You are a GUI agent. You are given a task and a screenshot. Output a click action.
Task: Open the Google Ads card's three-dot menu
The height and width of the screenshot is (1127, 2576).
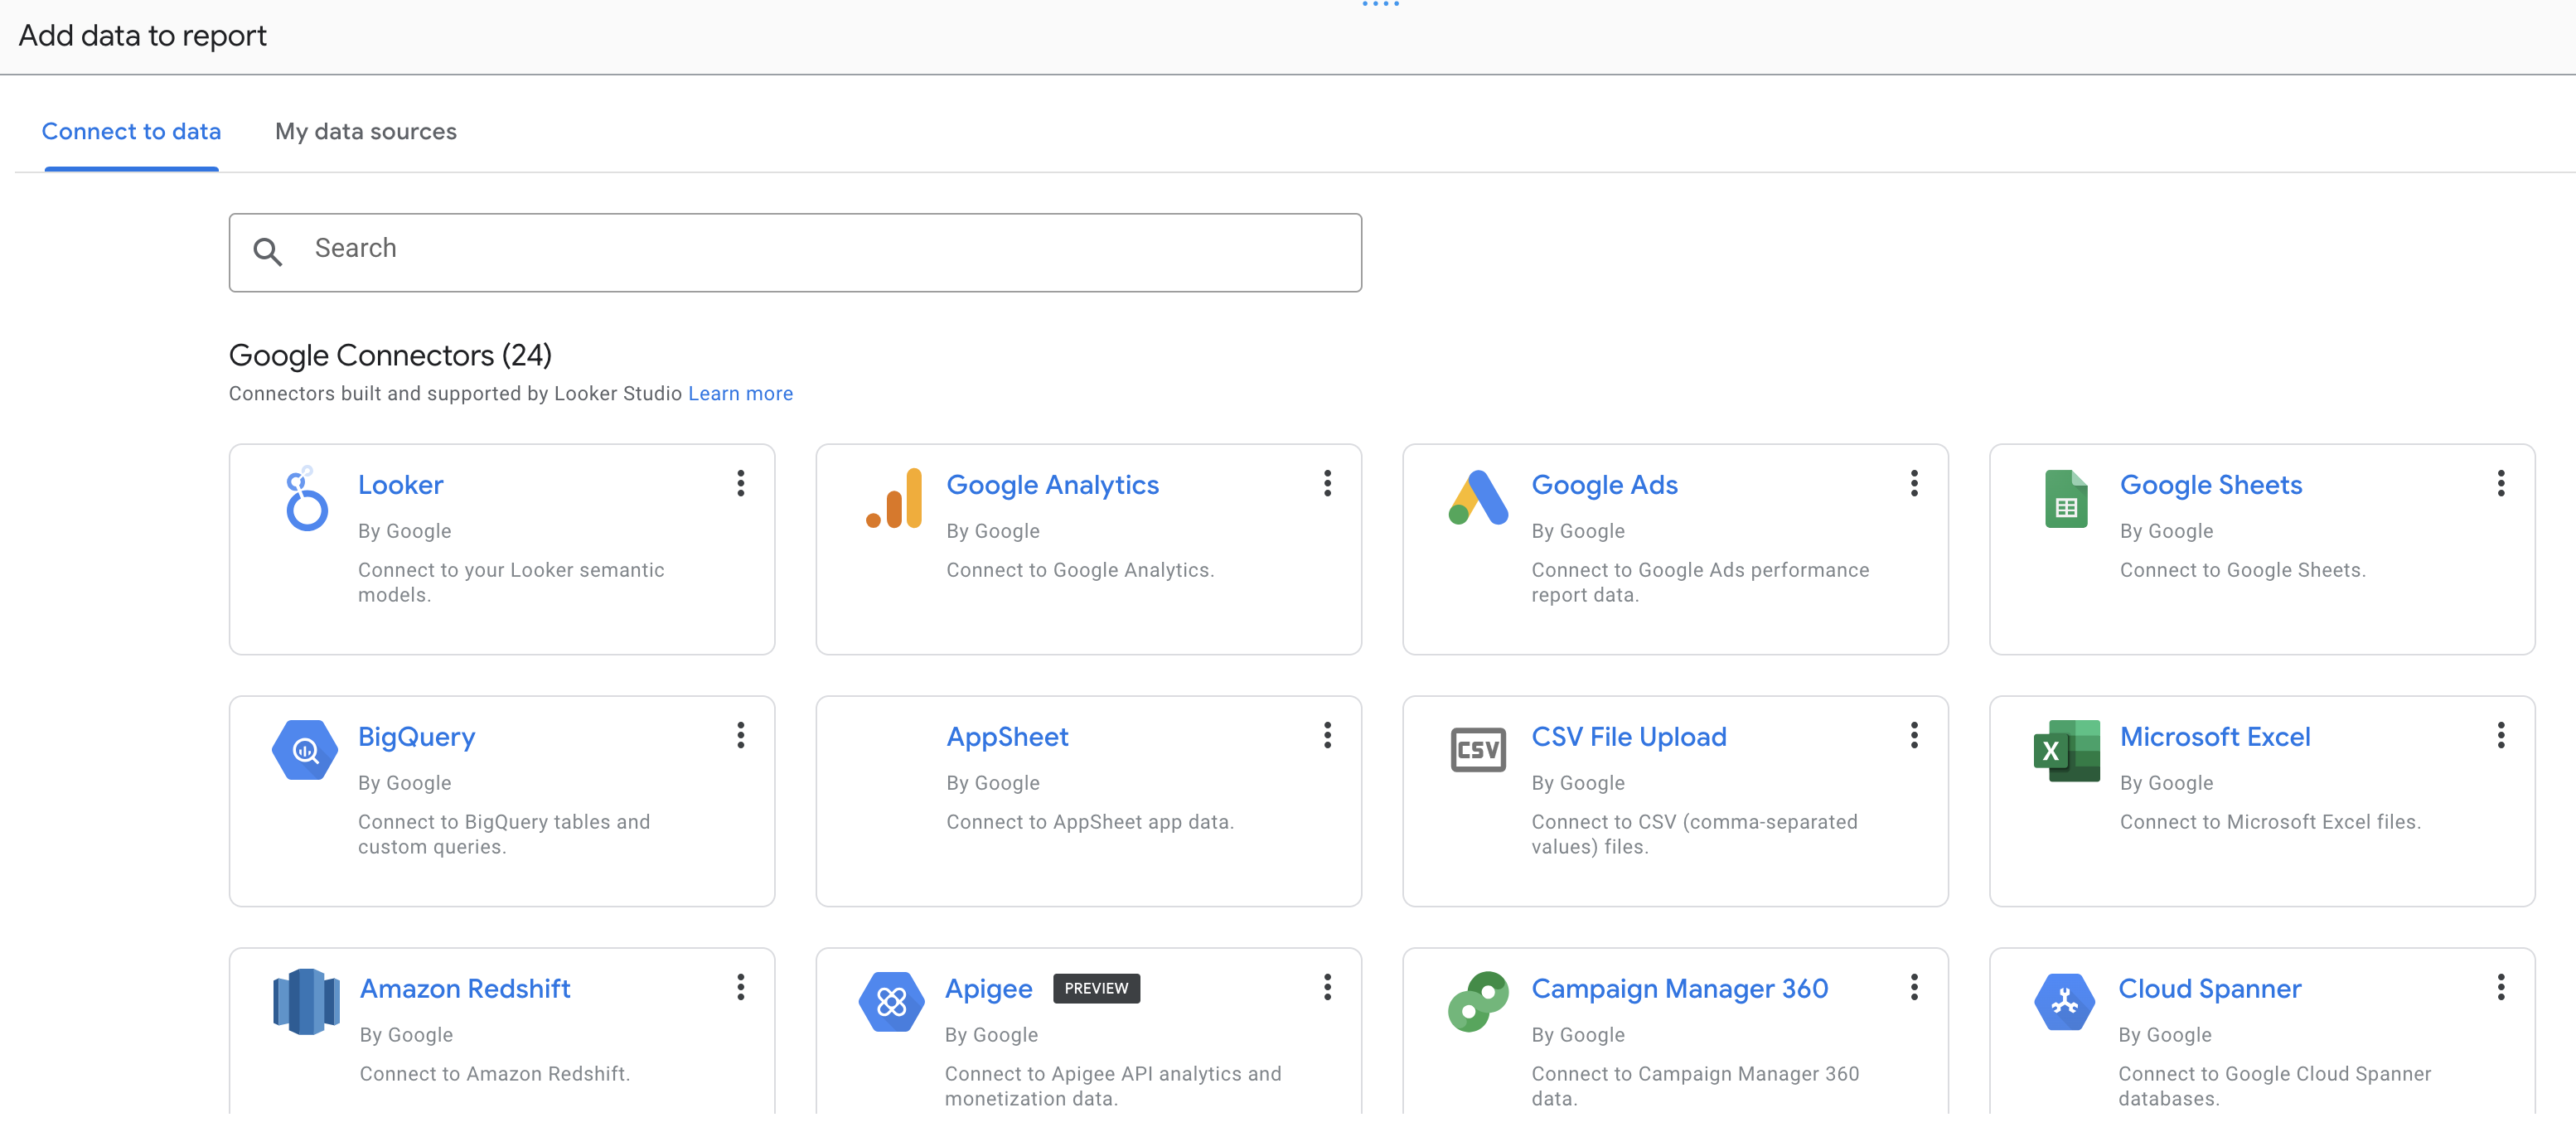pyautogui.click(x=1914, y=483)
